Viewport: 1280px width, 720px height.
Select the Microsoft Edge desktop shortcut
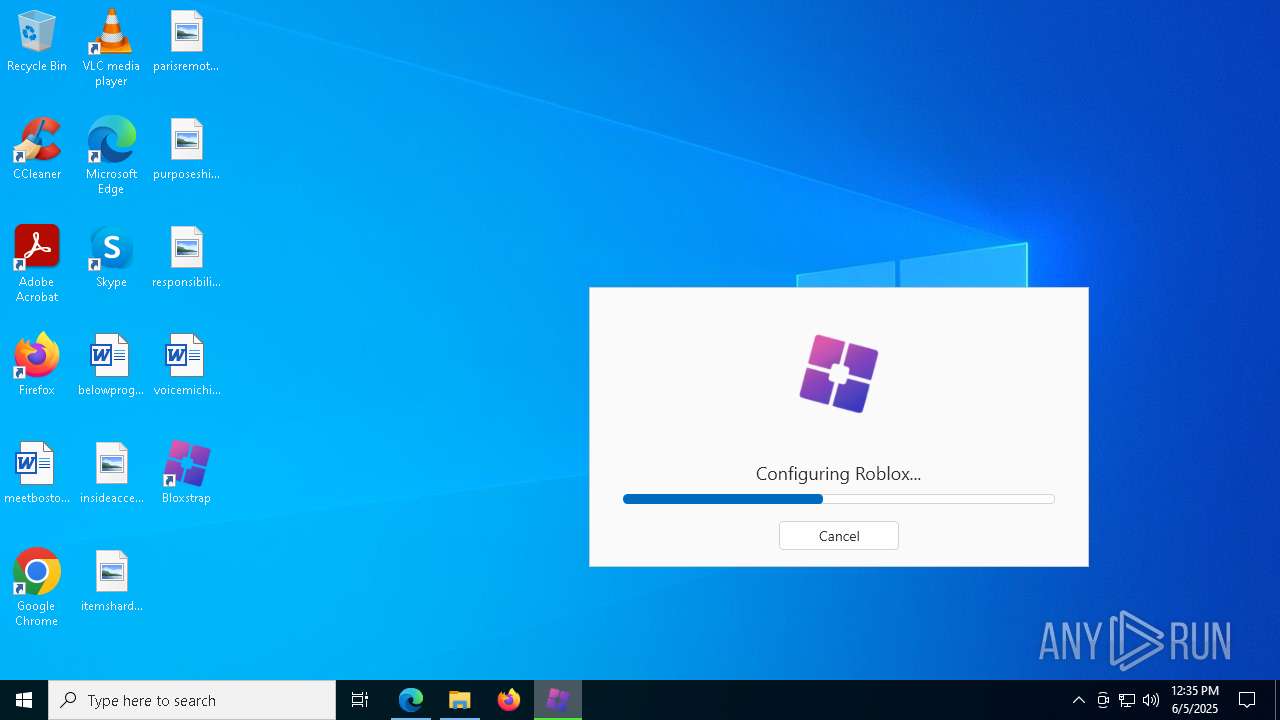point(111,156)
